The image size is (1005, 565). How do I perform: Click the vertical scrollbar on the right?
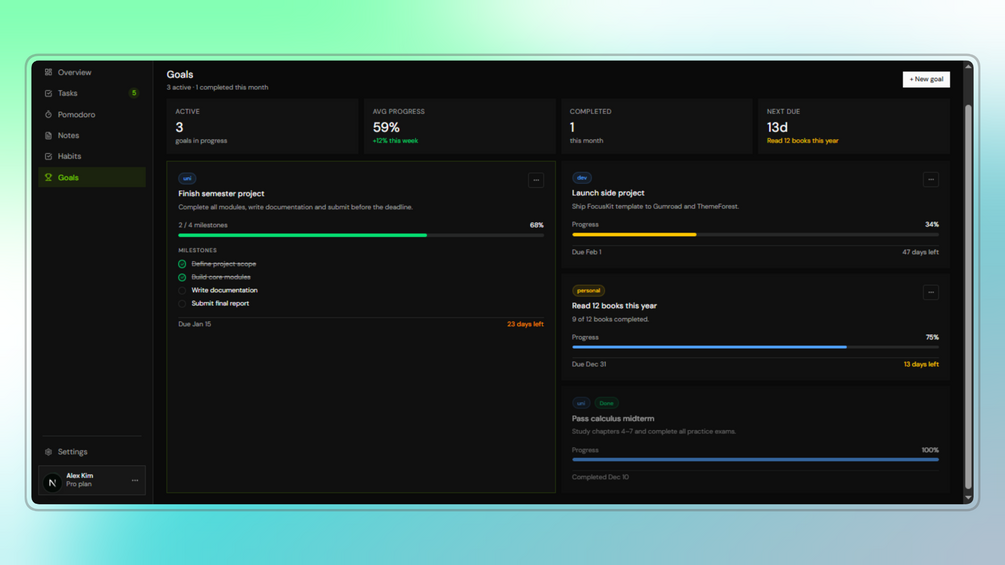pyautogui.click(x=968, y=295)
